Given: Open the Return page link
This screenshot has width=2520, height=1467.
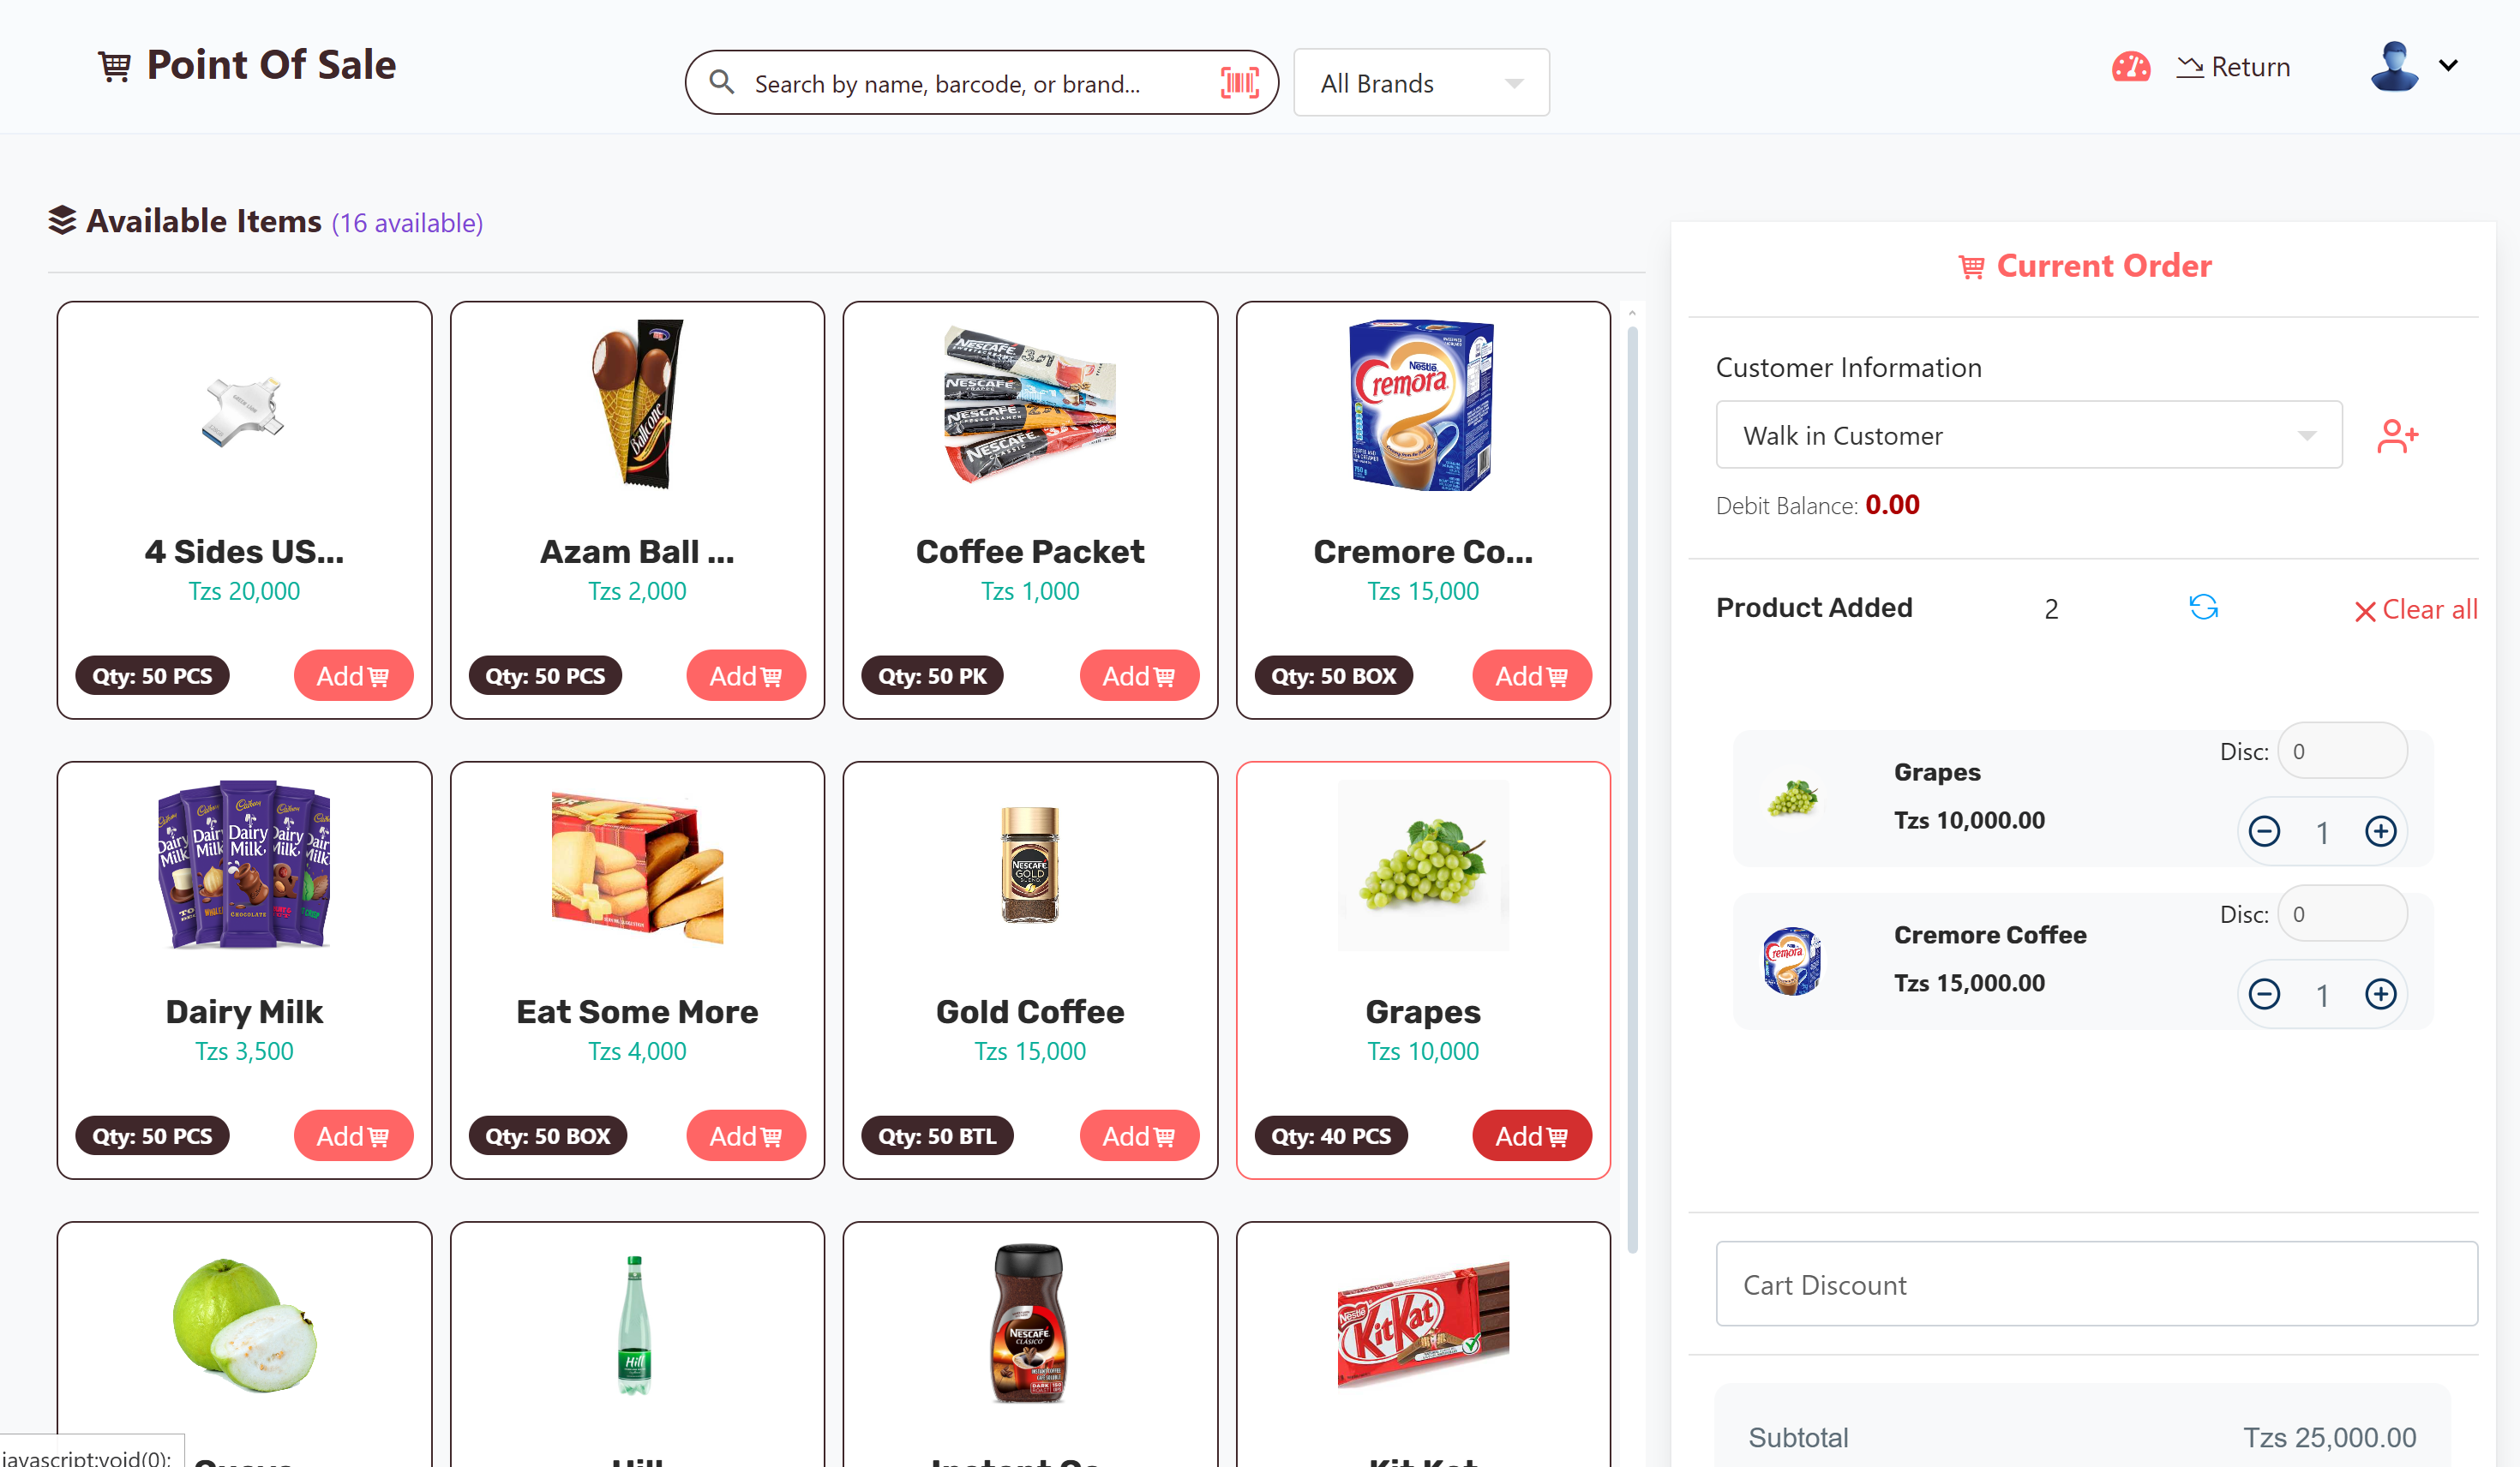Looking at the screenshot, I should click(2233, 67).
